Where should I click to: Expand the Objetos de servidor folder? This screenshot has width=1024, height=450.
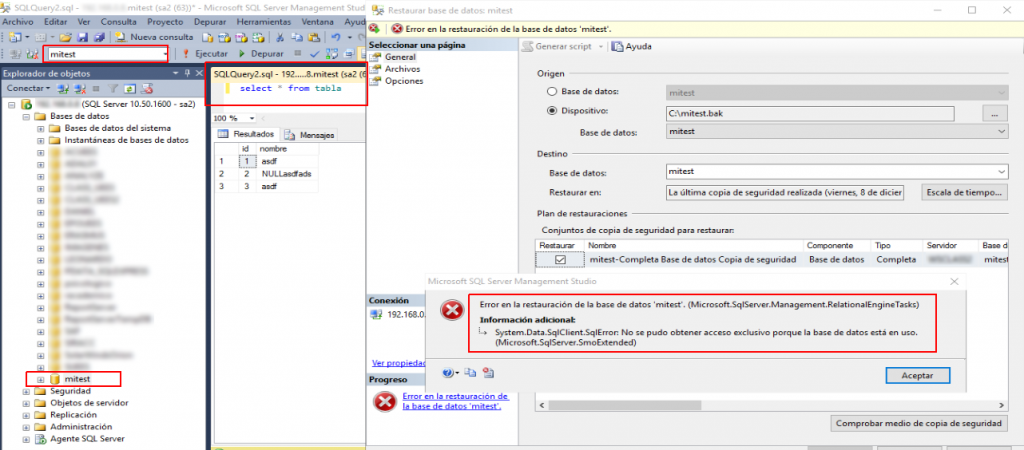pos(26,403)
